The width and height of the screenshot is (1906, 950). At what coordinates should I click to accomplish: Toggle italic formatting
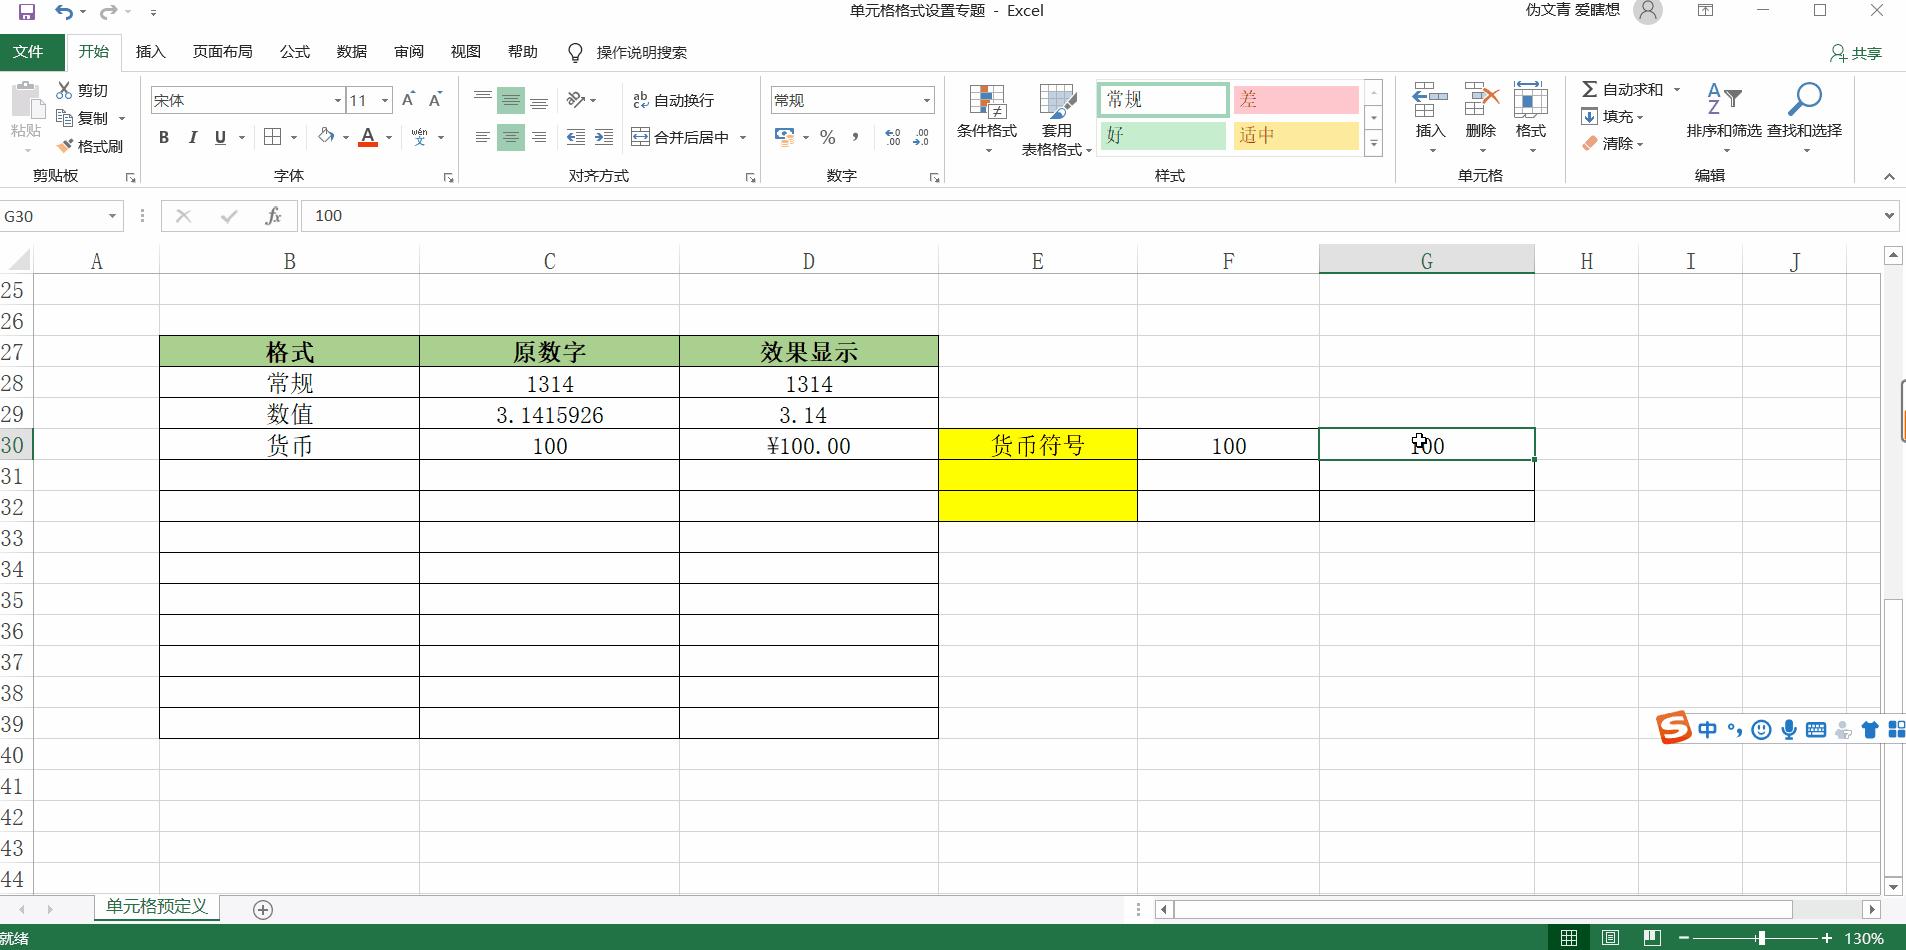(193, 138)
